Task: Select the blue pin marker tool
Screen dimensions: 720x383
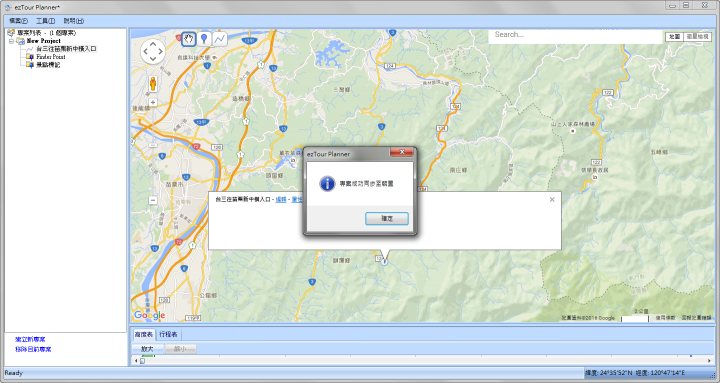Action: pos(204,39)
